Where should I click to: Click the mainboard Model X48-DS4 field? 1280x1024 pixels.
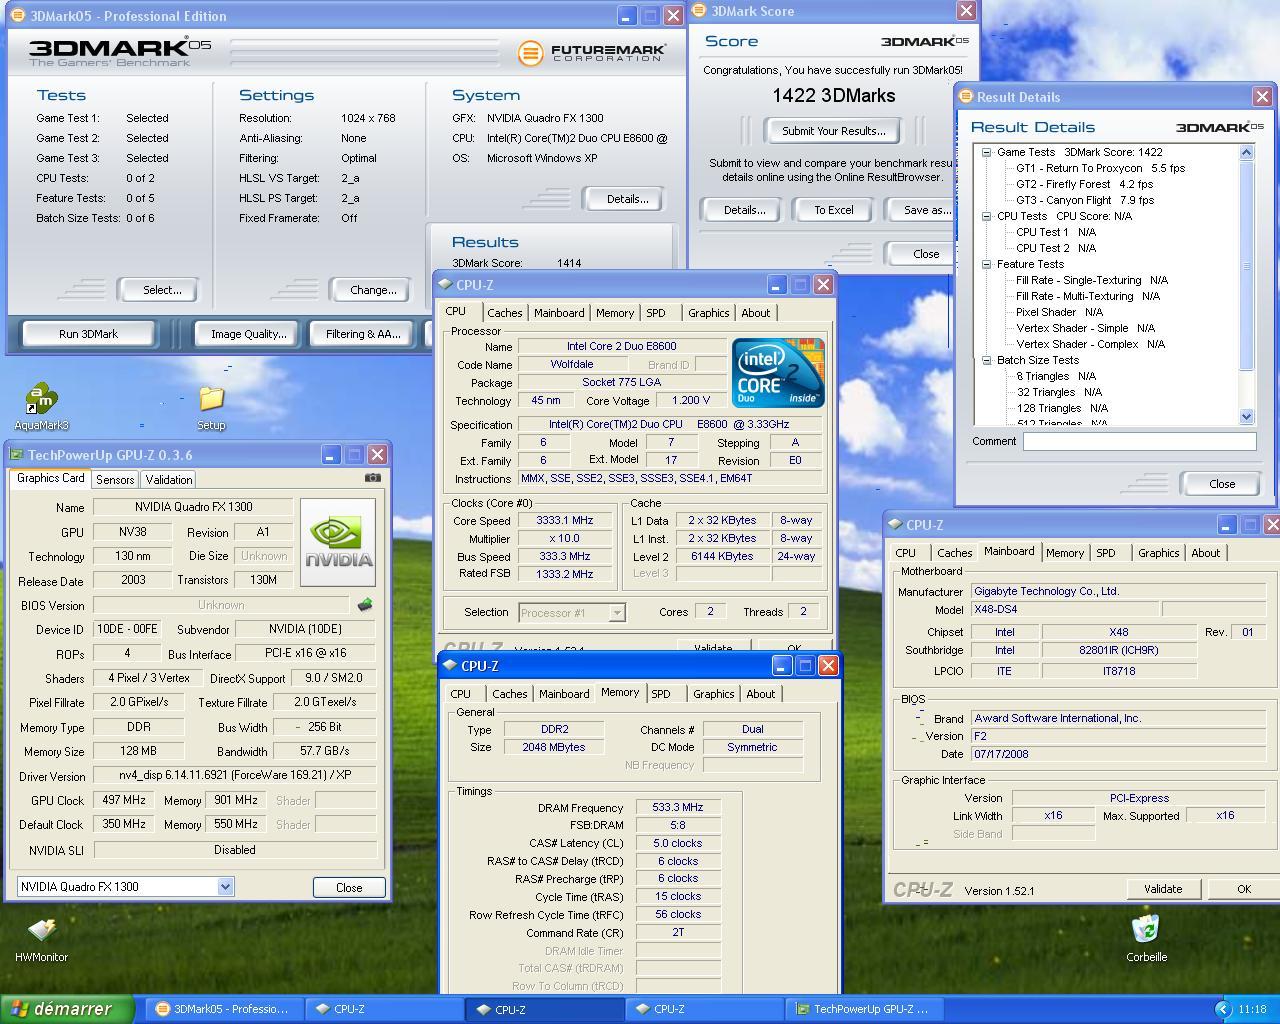[1064, 609]
